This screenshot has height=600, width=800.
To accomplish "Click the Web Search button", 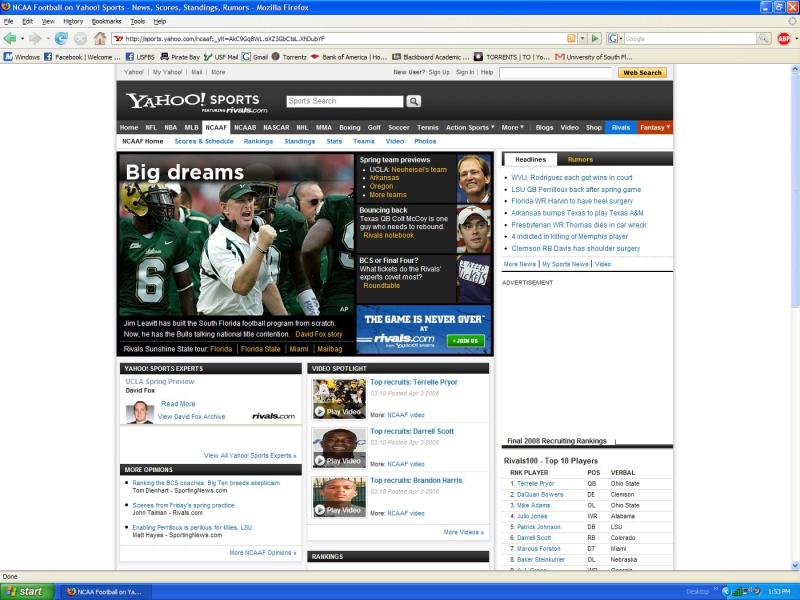I will [642, 73].
